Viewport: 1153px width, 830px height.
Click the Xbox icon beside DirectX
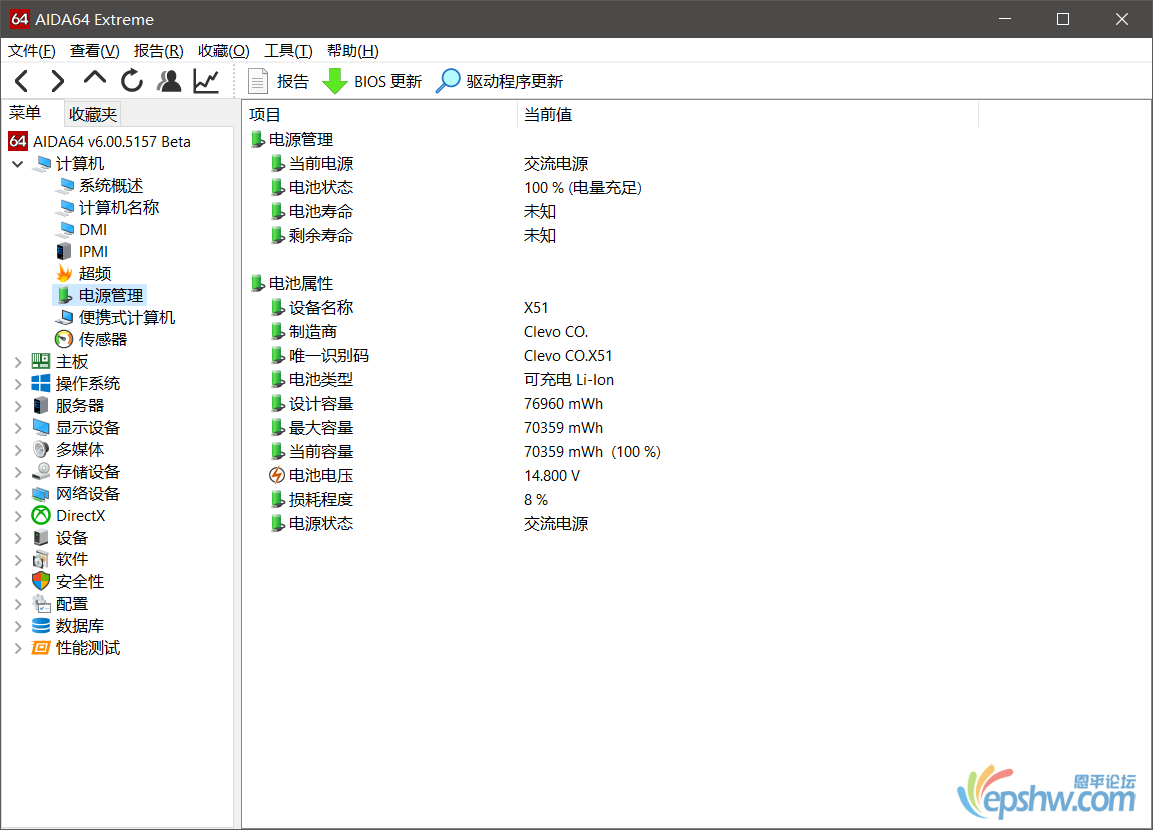[41, 515]
